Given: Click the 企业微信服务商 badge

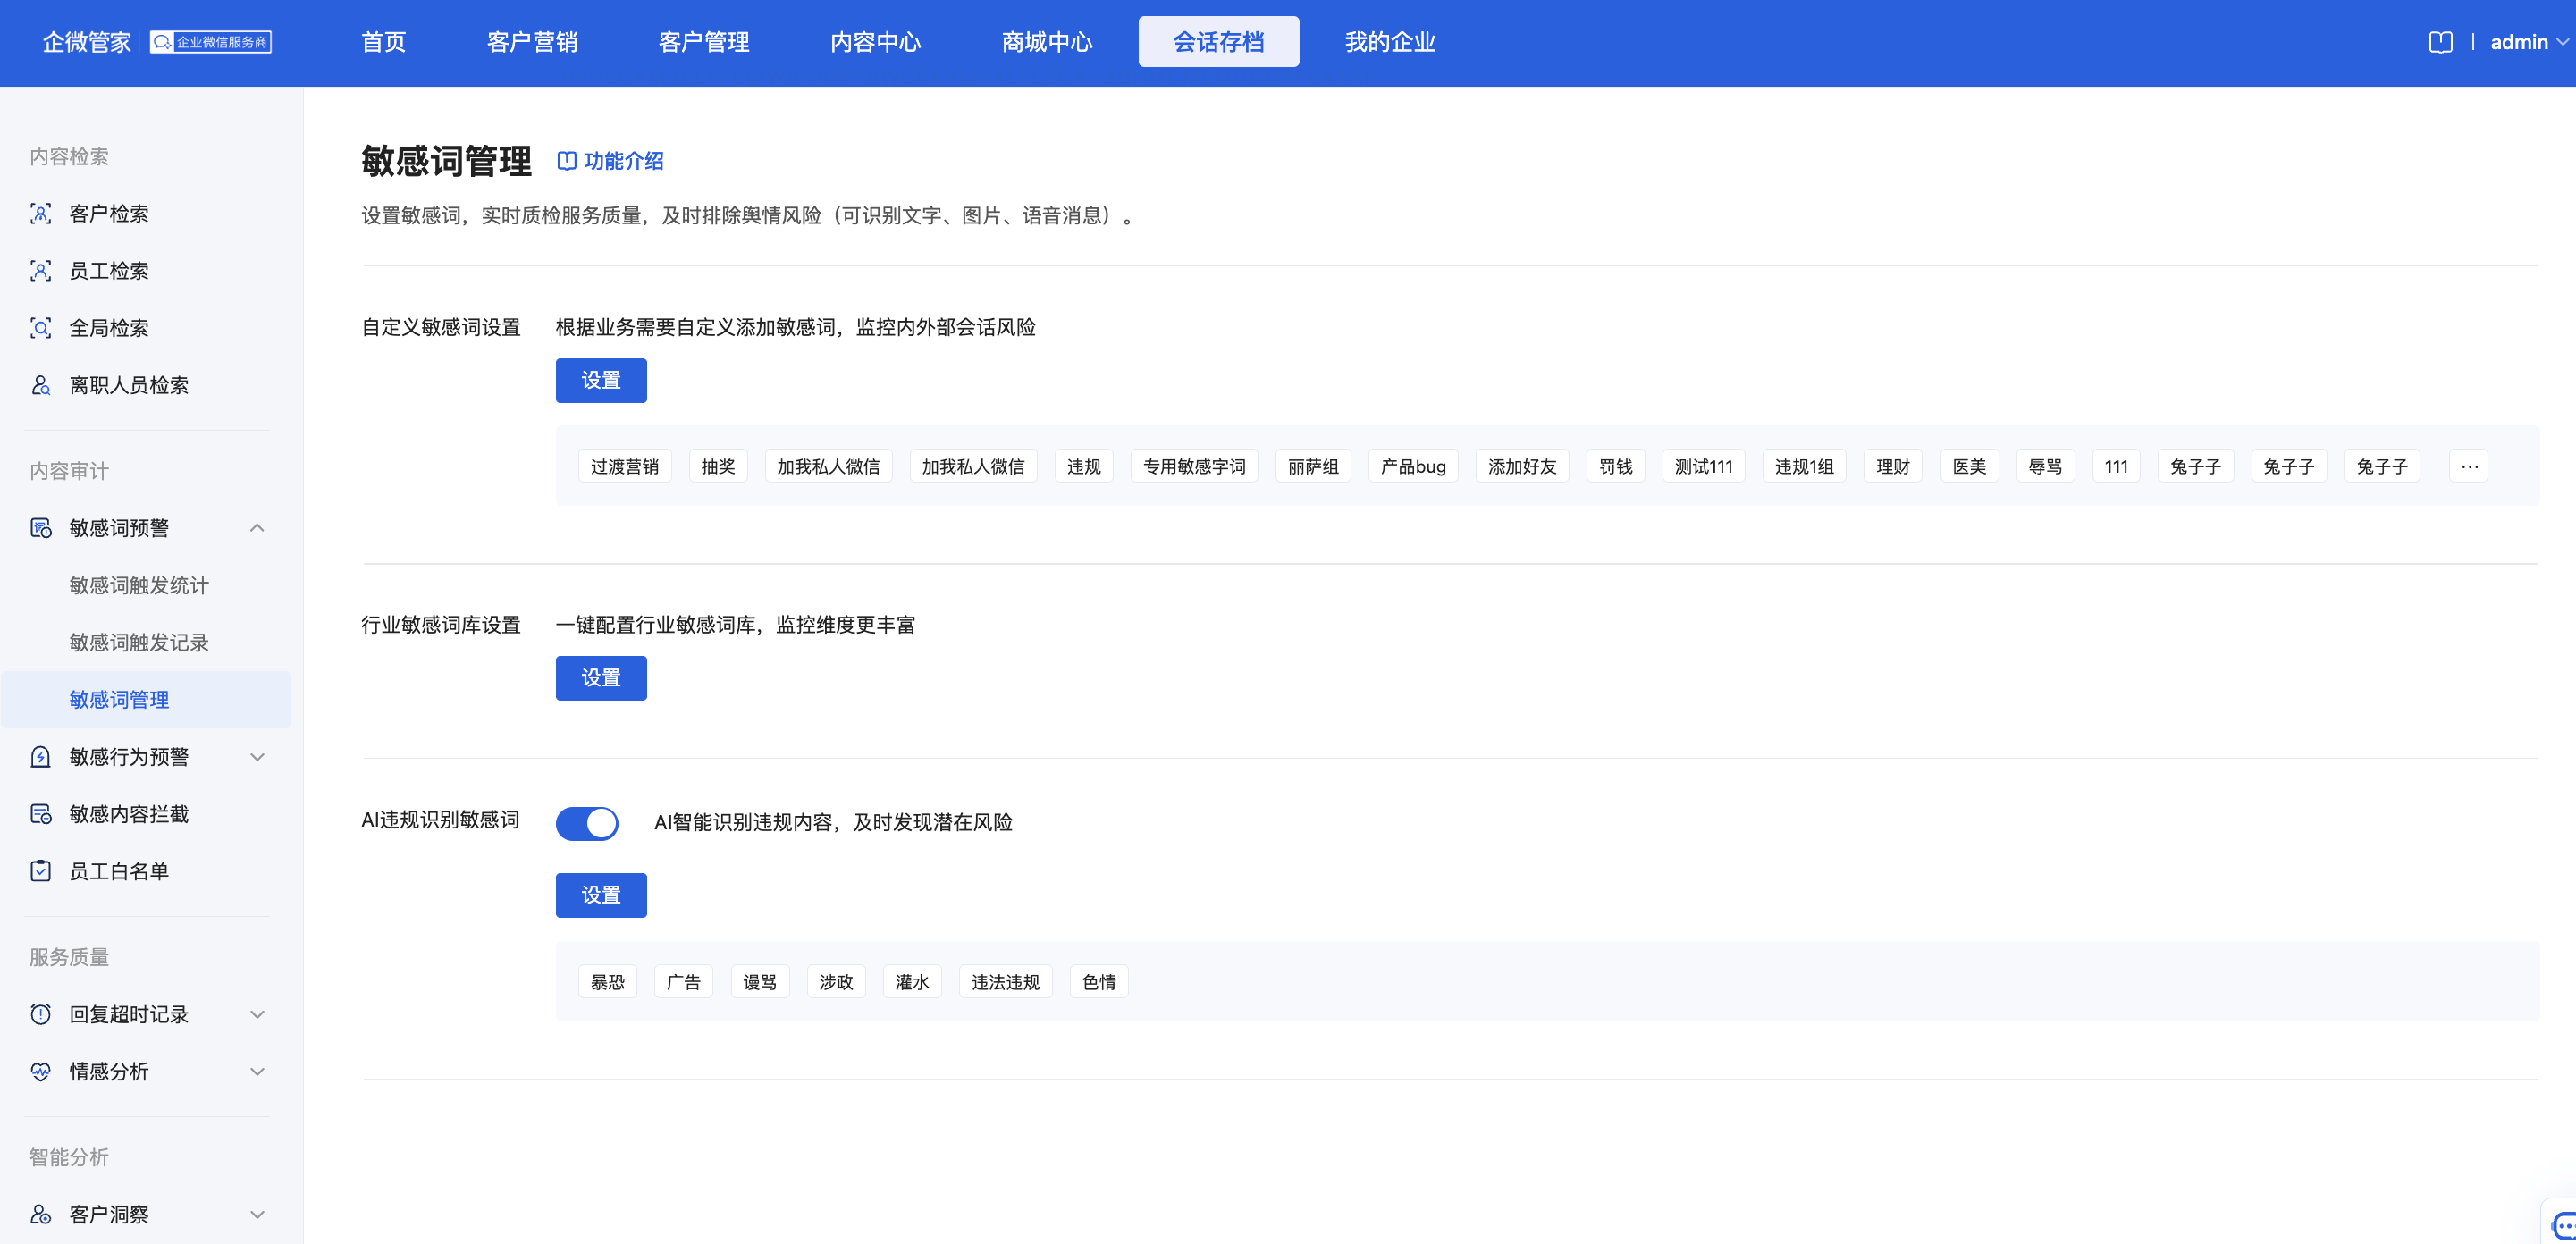Looking at the screenshot, I should (211, 42).
